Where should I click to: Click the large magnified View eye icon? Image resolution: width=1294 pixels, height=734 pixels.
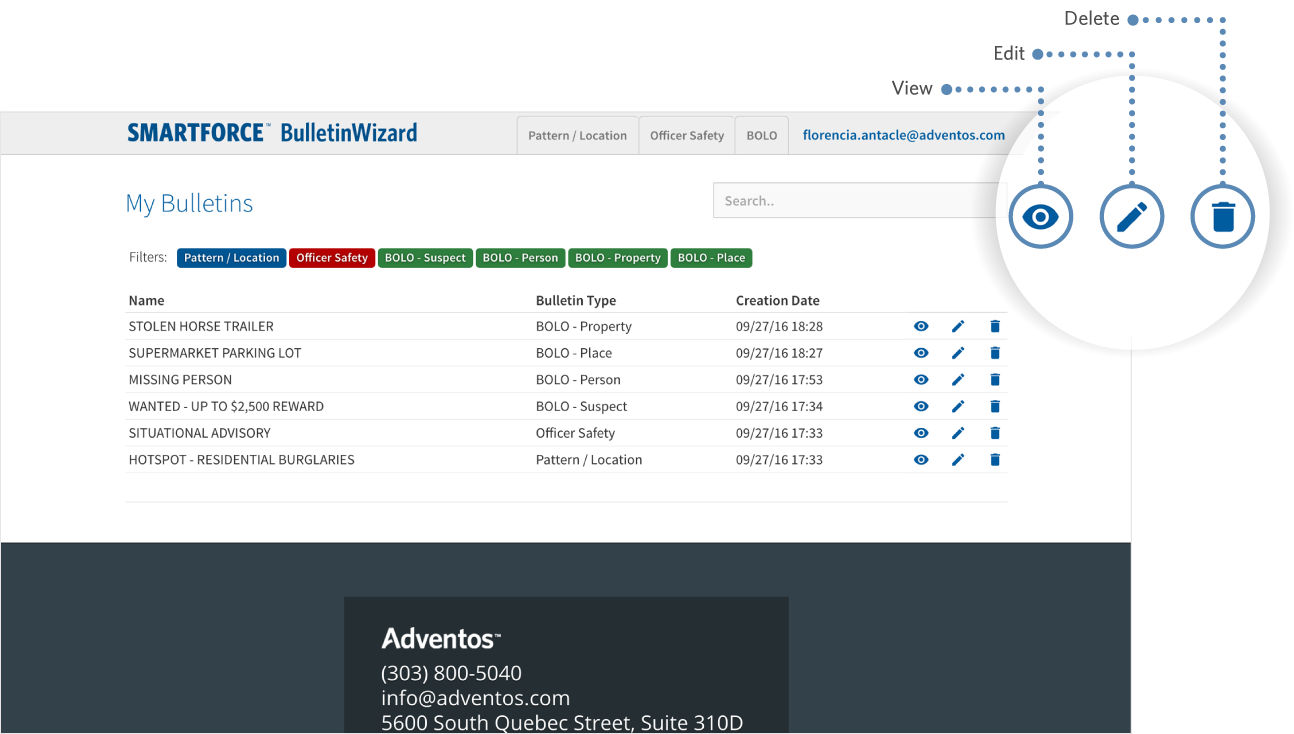click(x=1040, y=216)
